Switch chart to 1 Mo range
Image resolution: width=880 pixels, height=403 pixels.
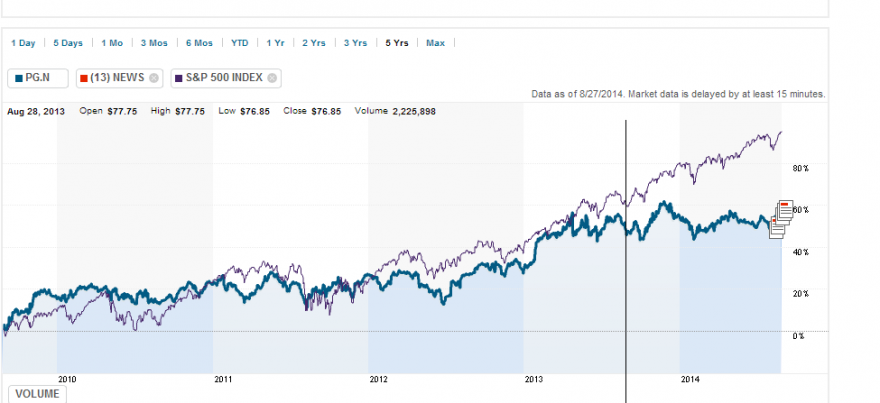[112, 43]
